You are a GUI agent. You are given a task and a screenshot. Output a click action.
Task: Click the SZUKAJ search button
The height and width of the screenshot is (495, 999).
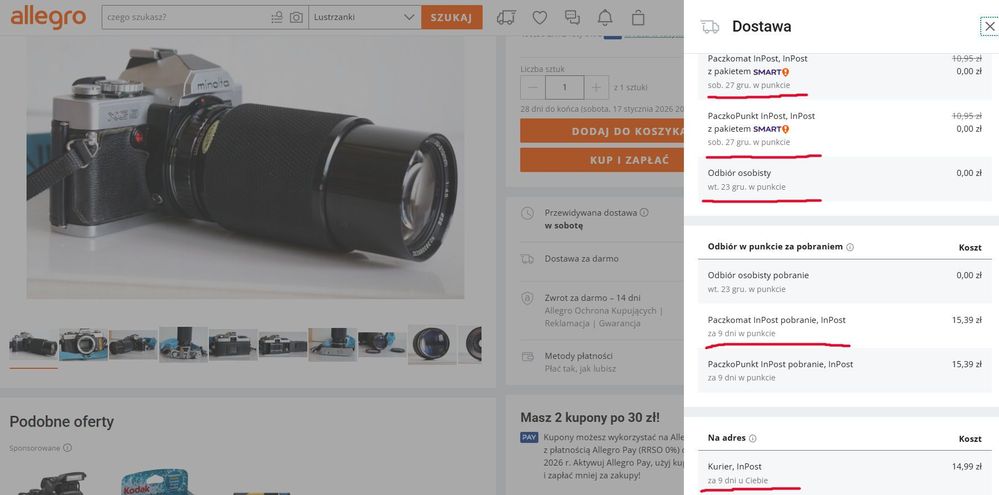[451, 18]
